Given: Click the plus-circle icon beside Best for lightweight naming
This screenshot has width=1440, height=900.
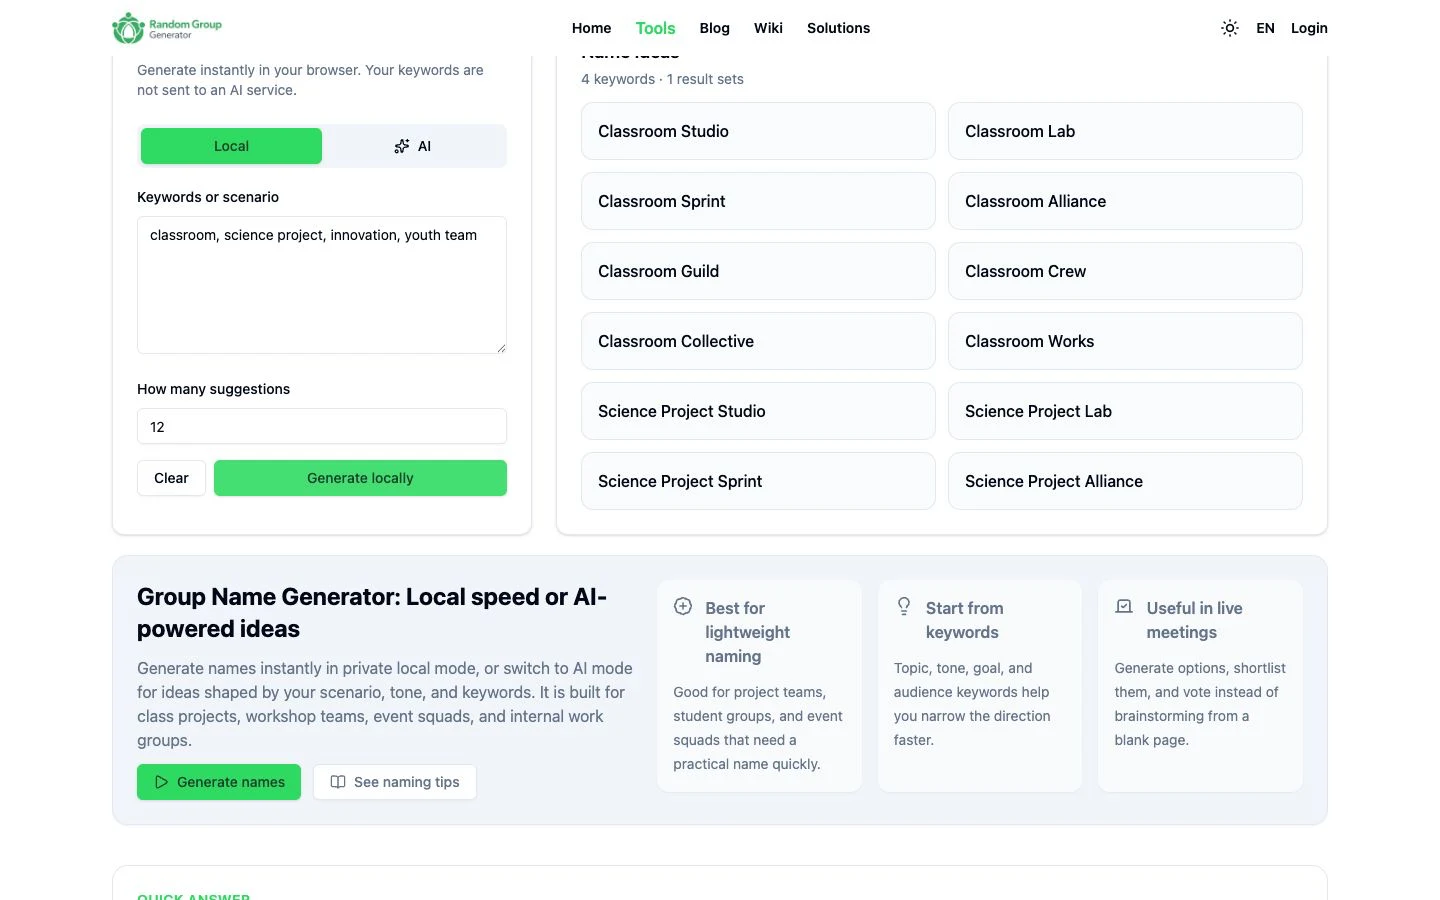Looking at the screenshot, I should point(683,606).
